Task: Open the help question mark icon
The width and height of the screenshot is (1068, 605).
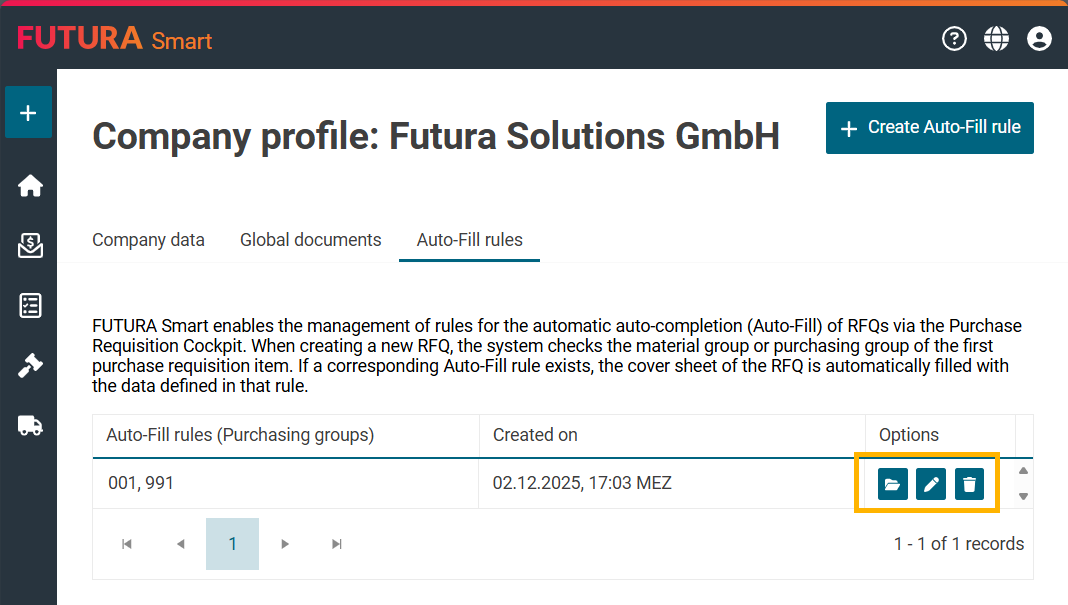Action: point(955,39)
